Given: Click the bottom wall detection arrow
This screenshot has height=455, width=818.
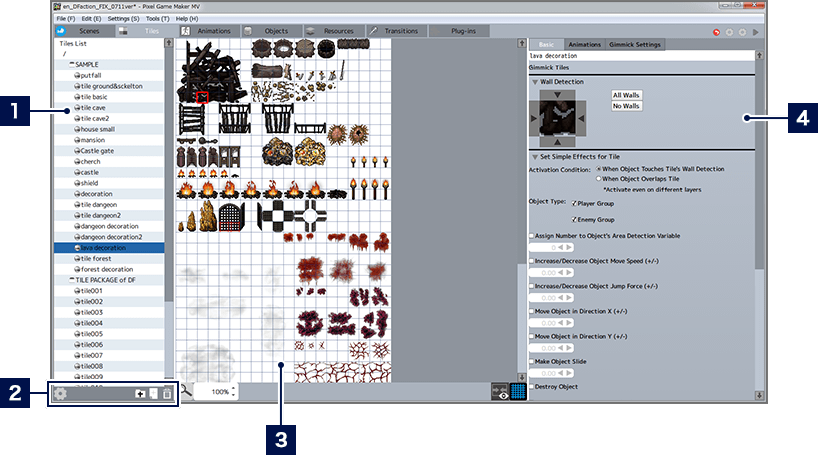Looking at the screenshot, I should tap(557, 142).
